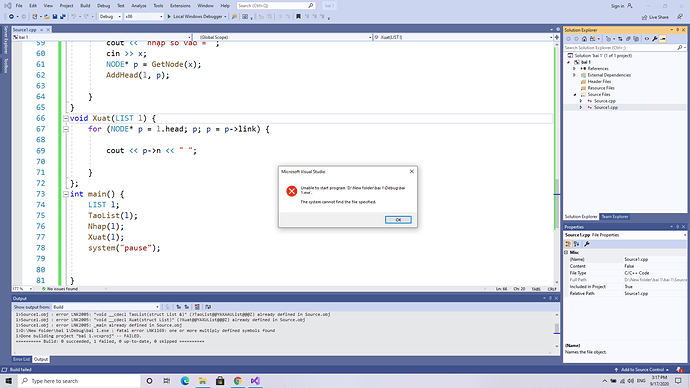
Task: Toggle Word Wrap in Output toolbar
Action: pos(208,307)
